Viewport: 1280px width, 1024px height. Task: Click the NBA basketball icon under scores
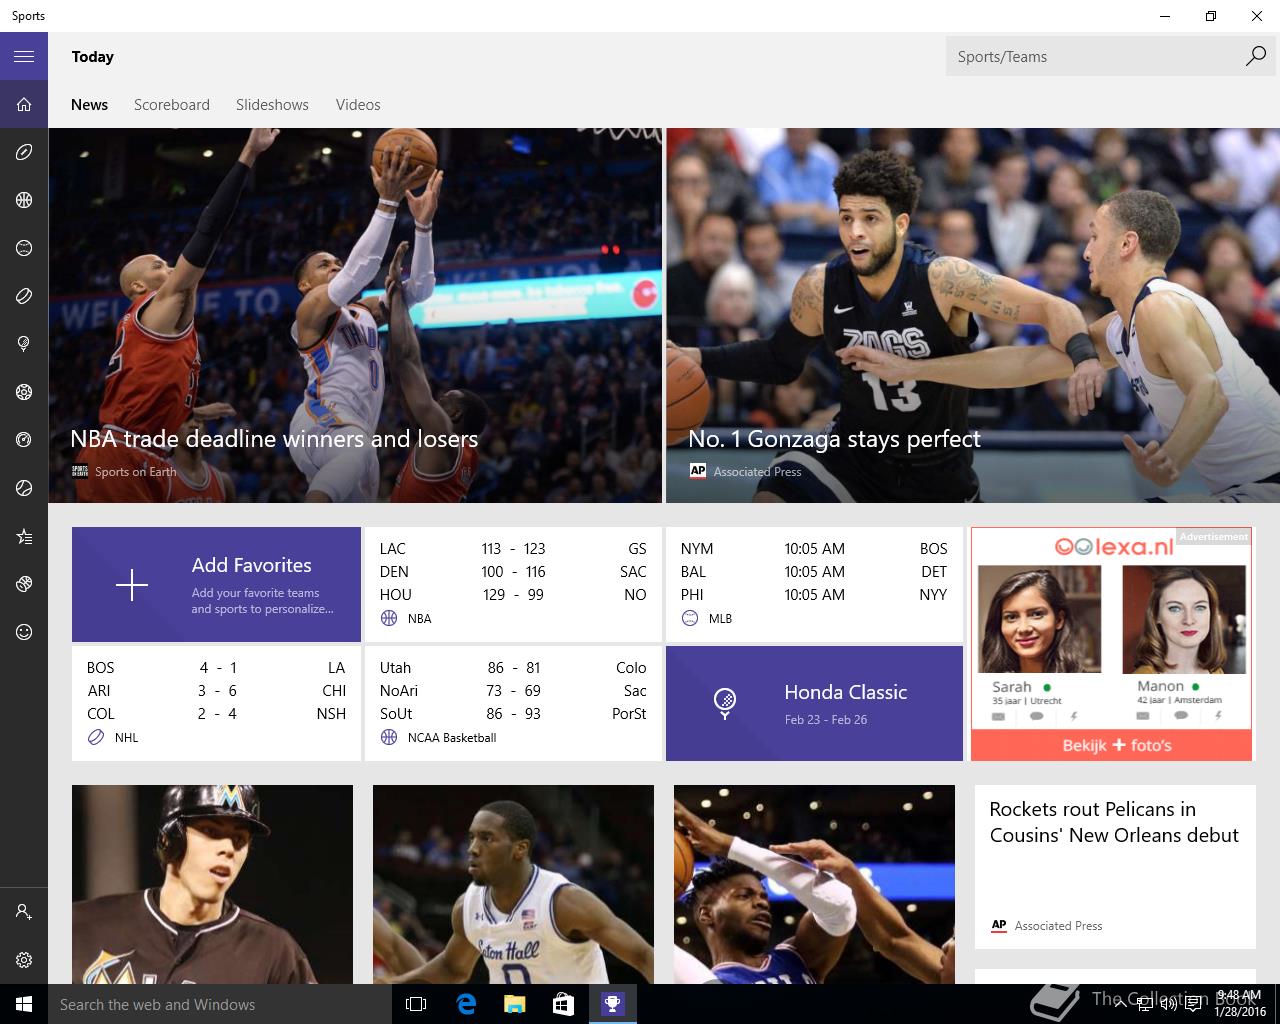point(389,618)
